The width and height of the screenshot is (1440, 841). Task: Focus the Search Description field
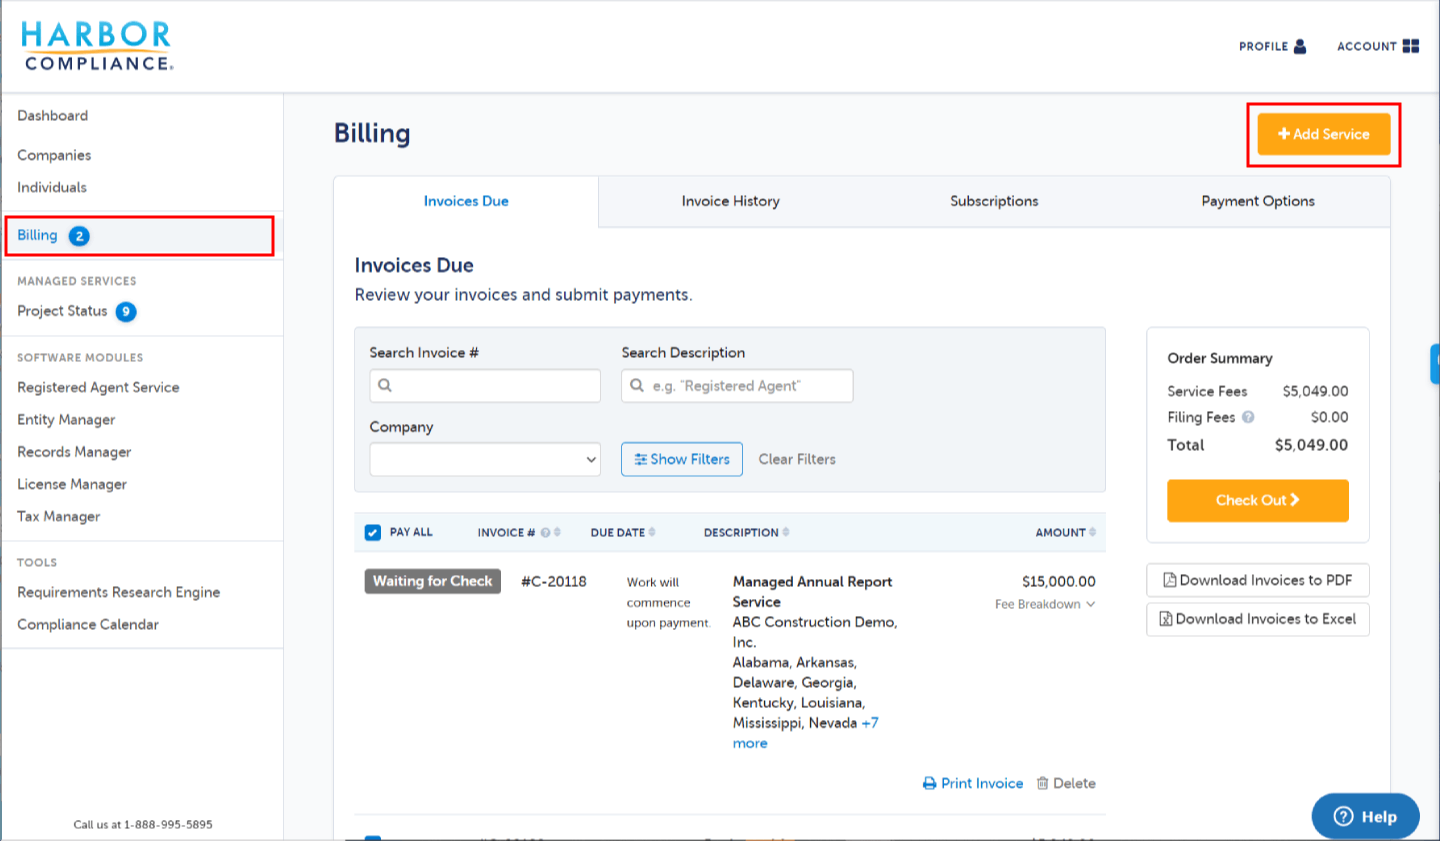[x=737, y=386]
